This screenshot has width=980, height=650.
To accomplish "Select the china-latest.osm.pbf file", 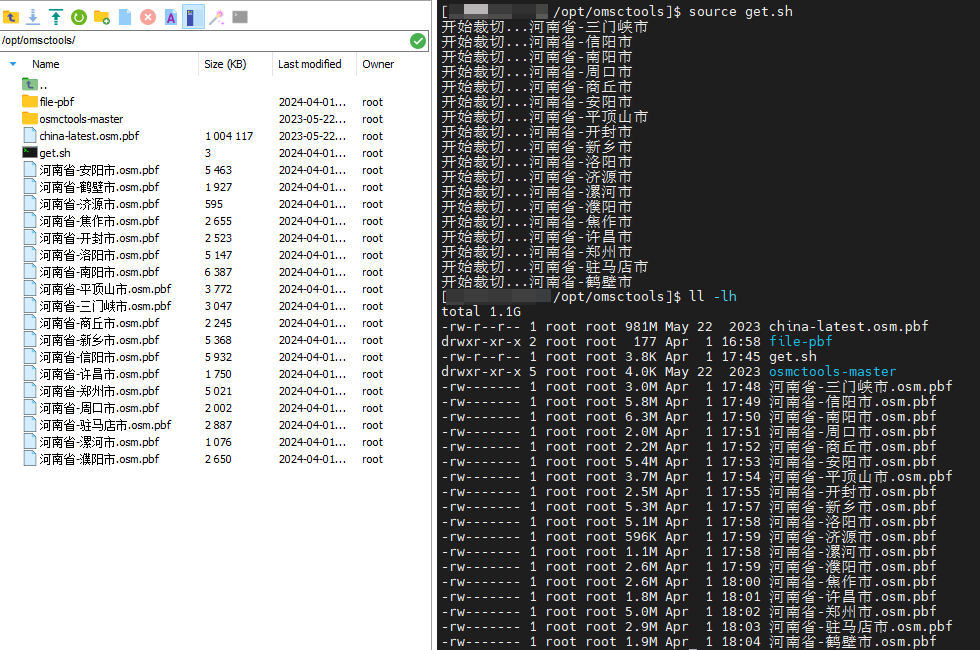I will (x=89, y=136).
